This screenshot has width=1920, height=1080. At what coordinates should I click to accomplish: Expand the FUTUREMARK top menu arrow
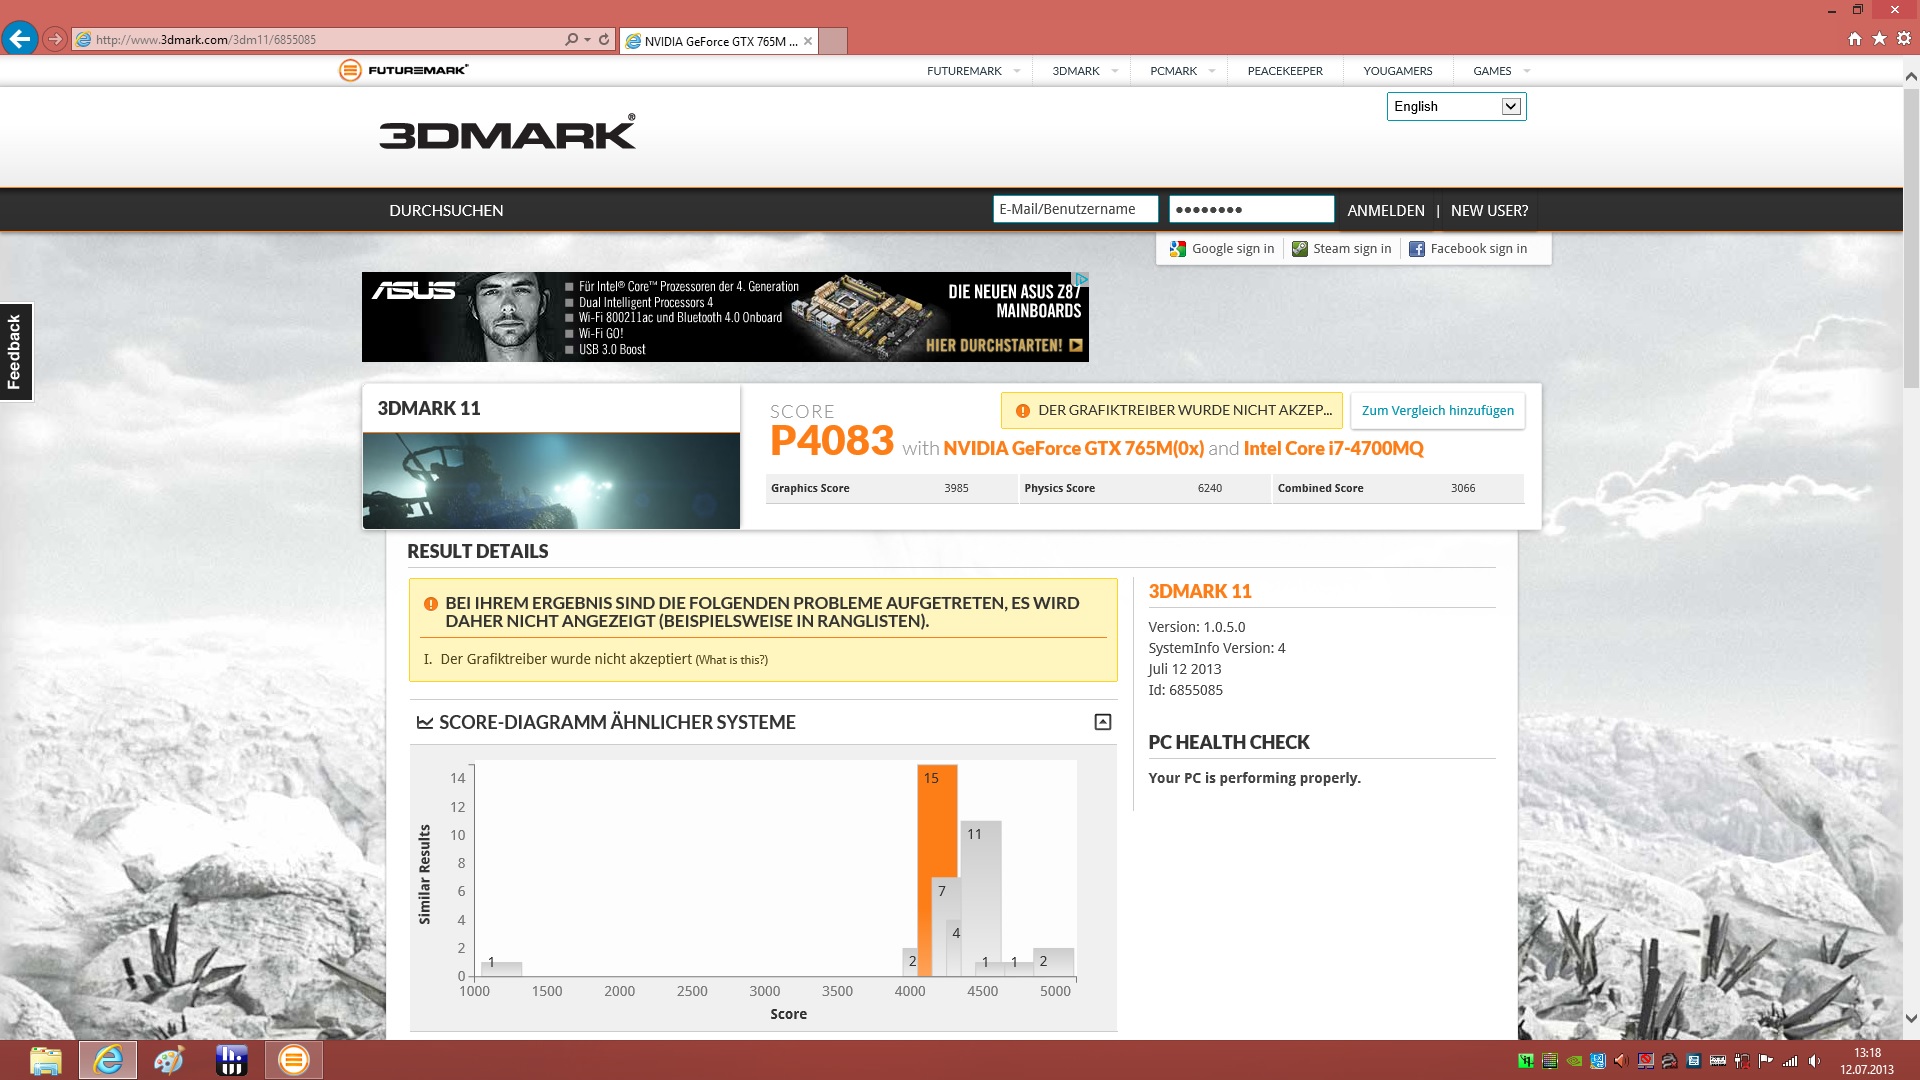tap(1016, 71)
